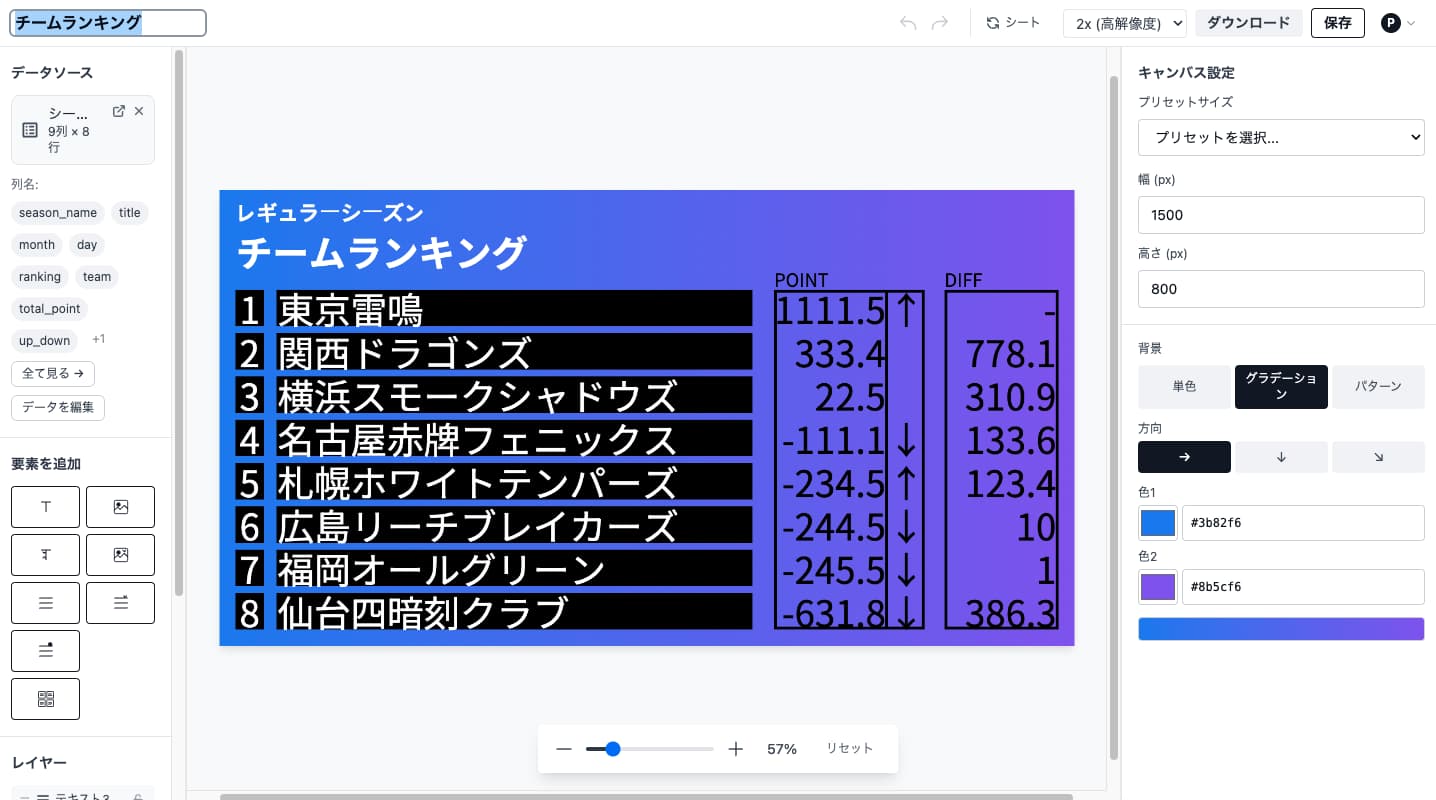Open data source in external link icon
The image size is (1436, 800).
coord(118,111)
